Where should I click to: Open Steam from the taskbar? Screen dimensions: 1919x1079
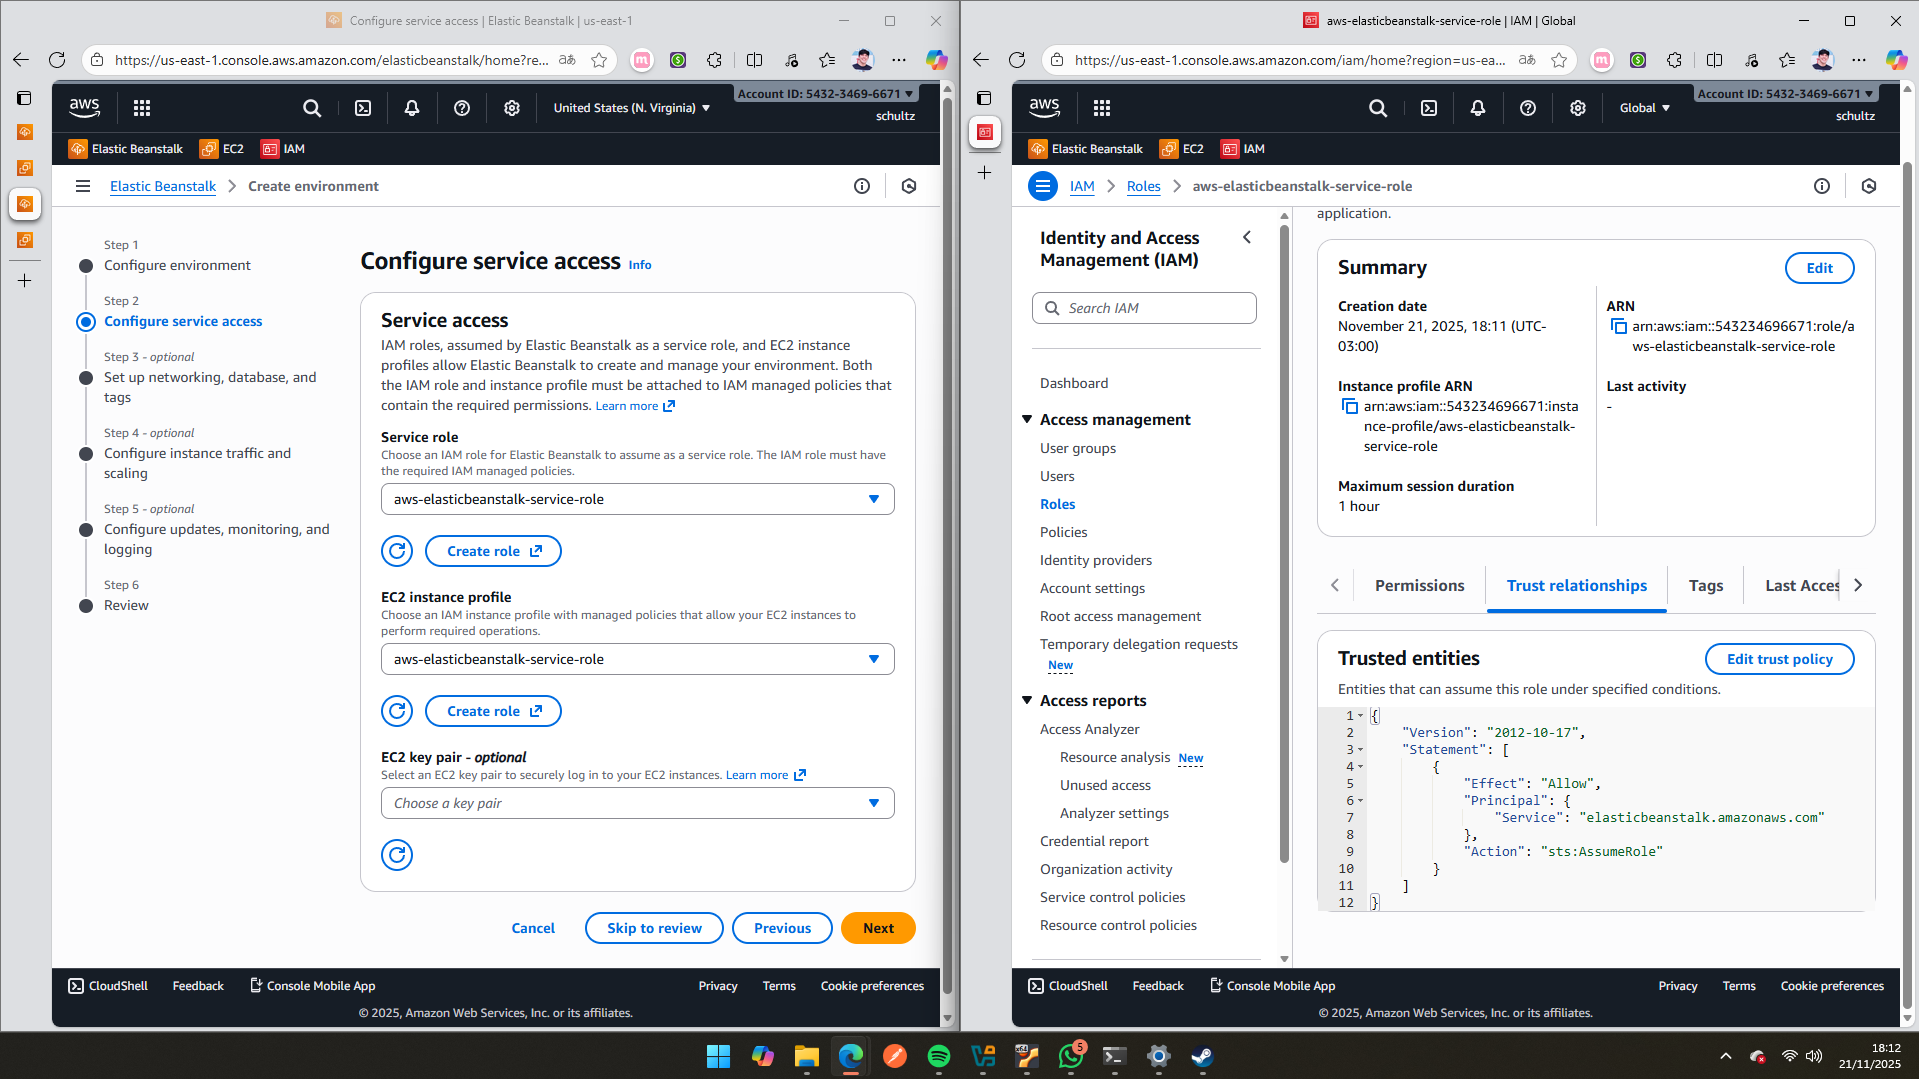pyautogui.click(x=1202, y=1056)
